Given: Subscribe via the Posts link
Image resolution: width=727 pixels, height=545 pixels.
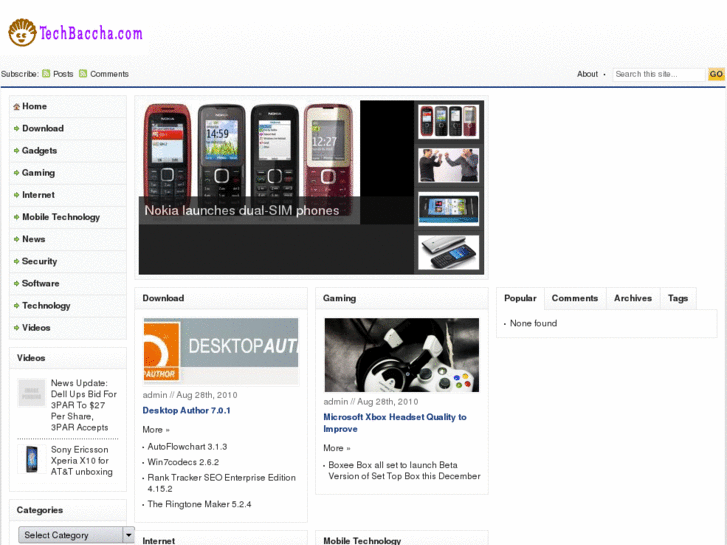Looking at the screenshot, I should (63, 74).
